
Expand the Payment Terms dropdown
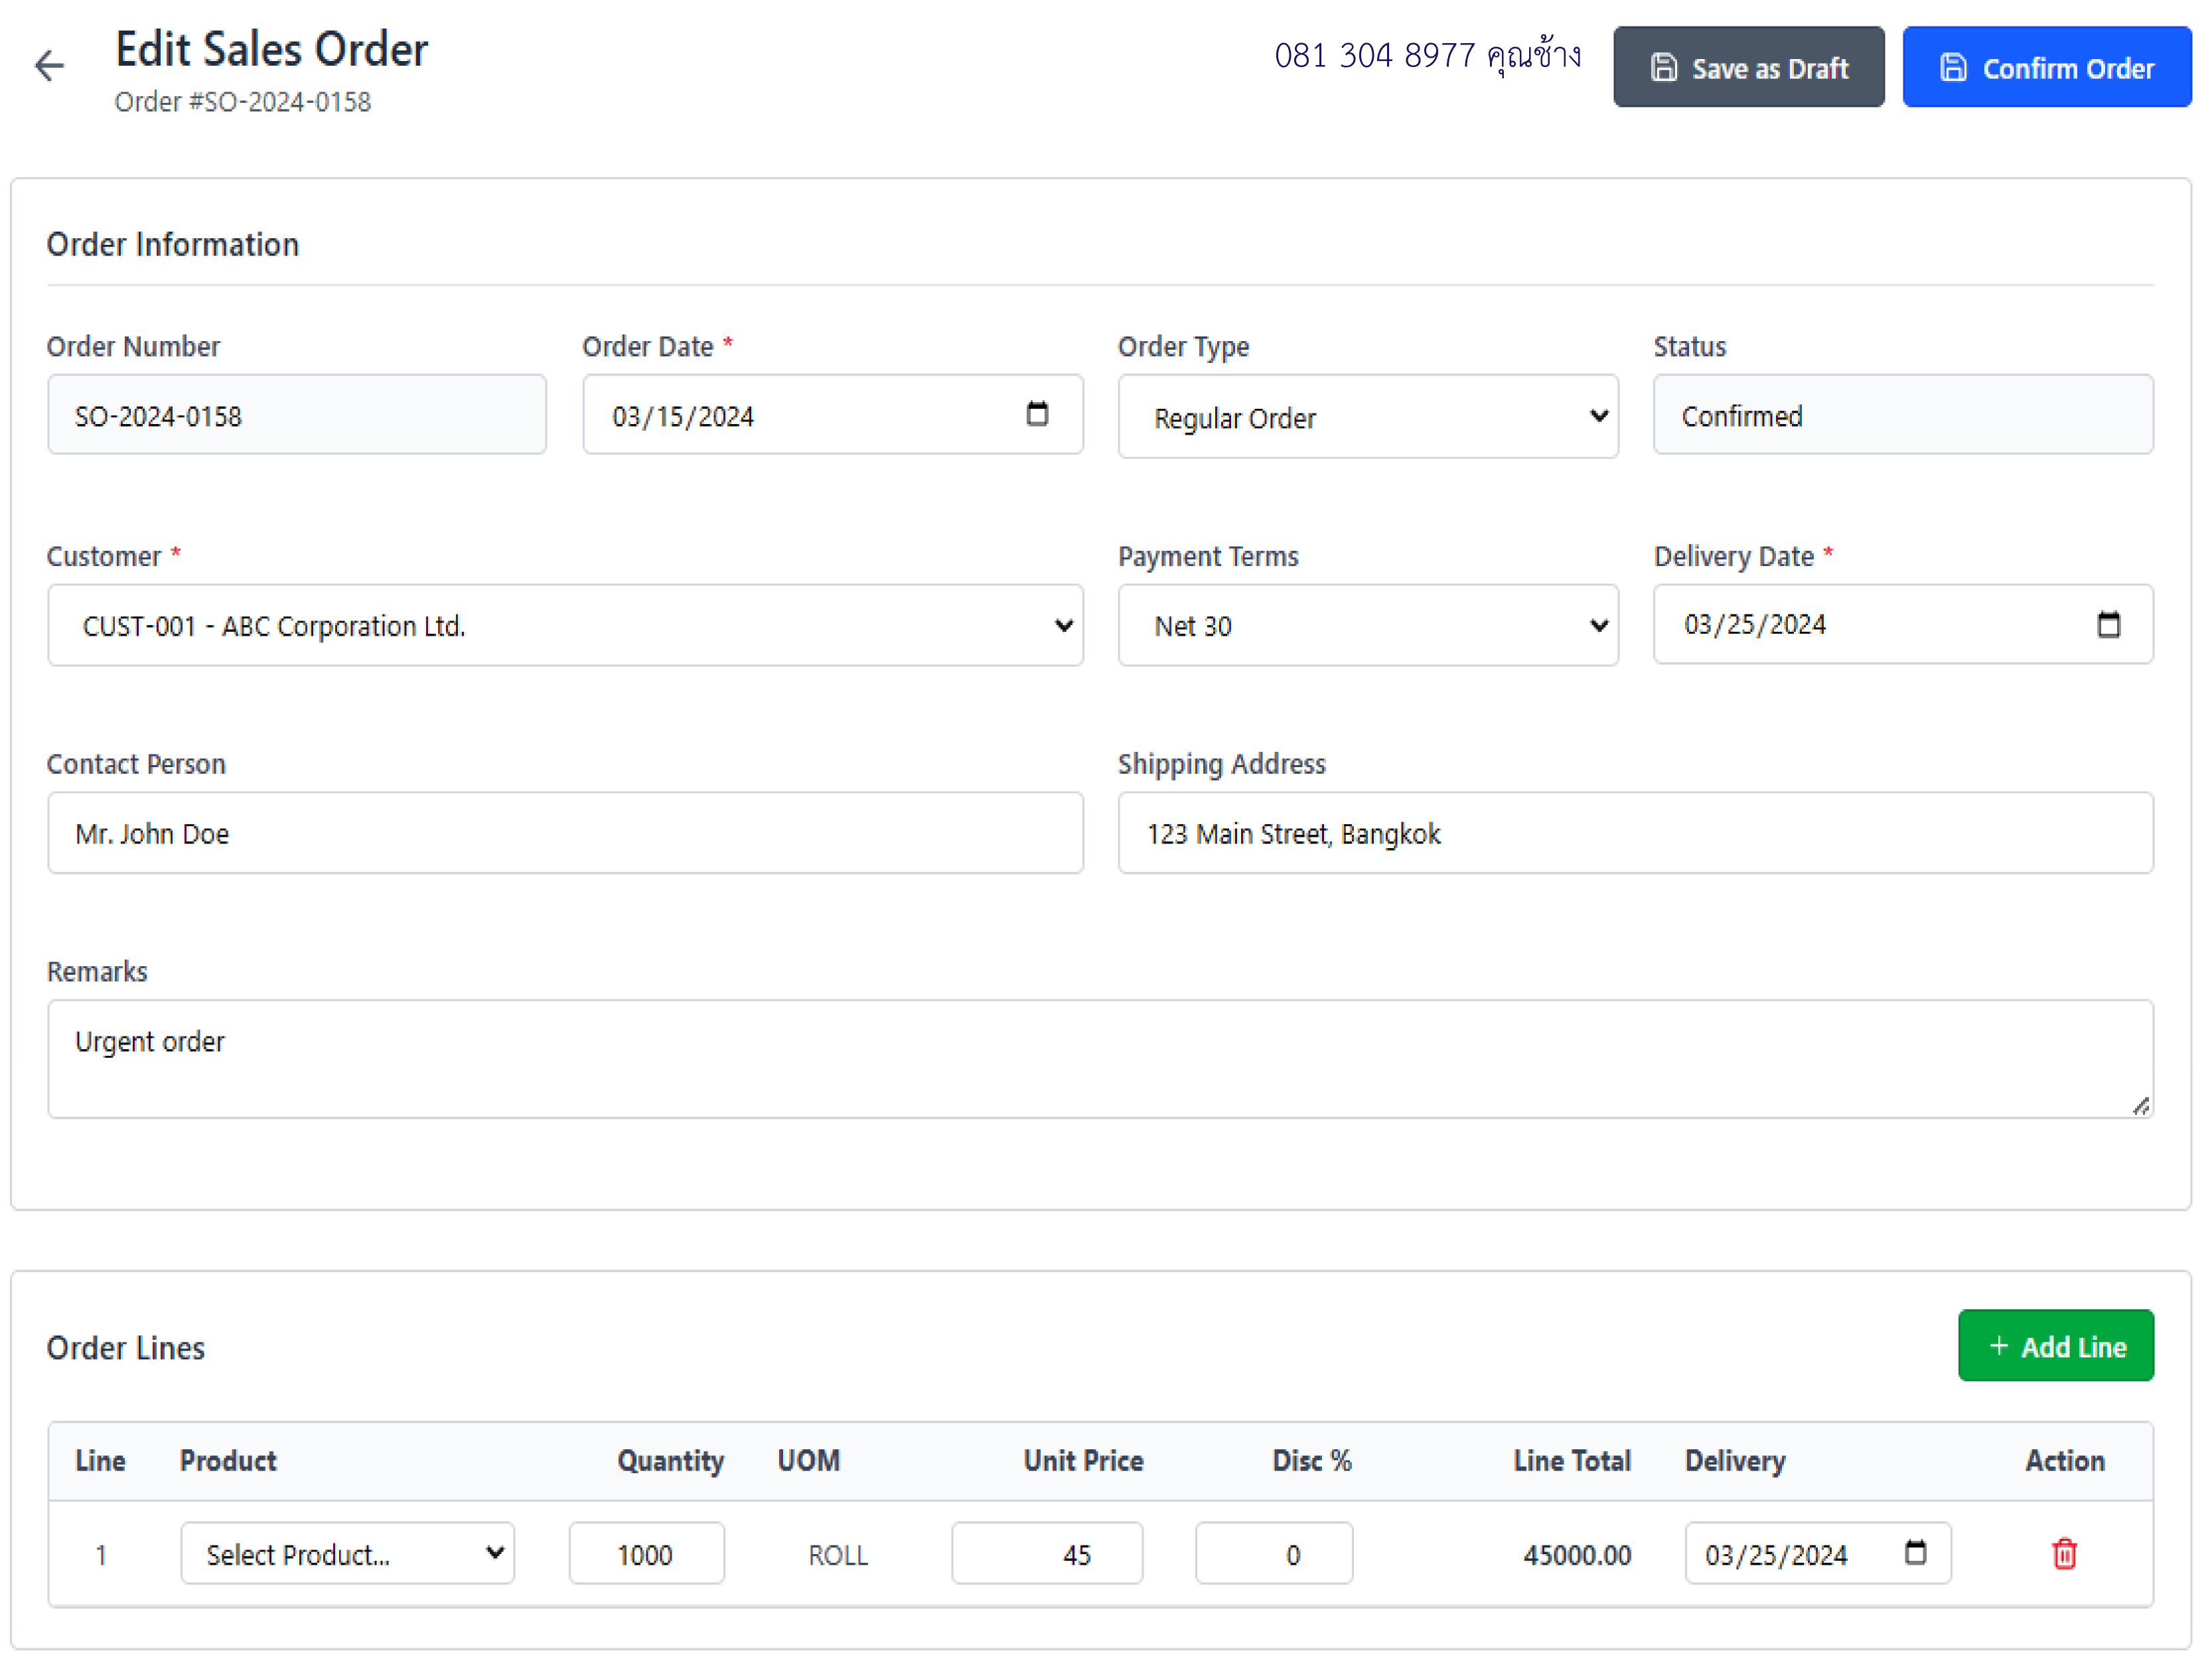point(1367,625)
